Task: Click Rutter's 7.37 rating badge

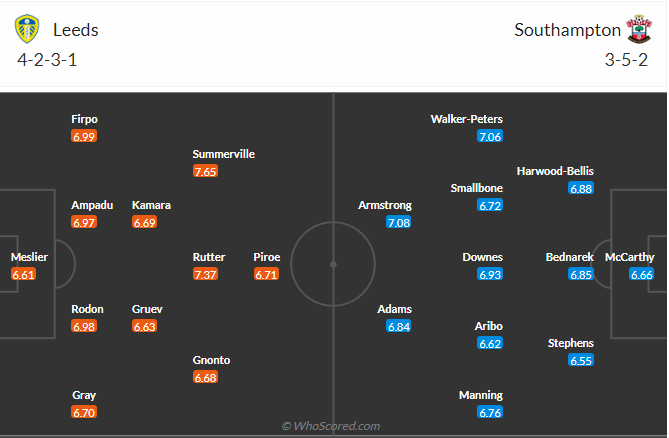Action: pos(206,274)
